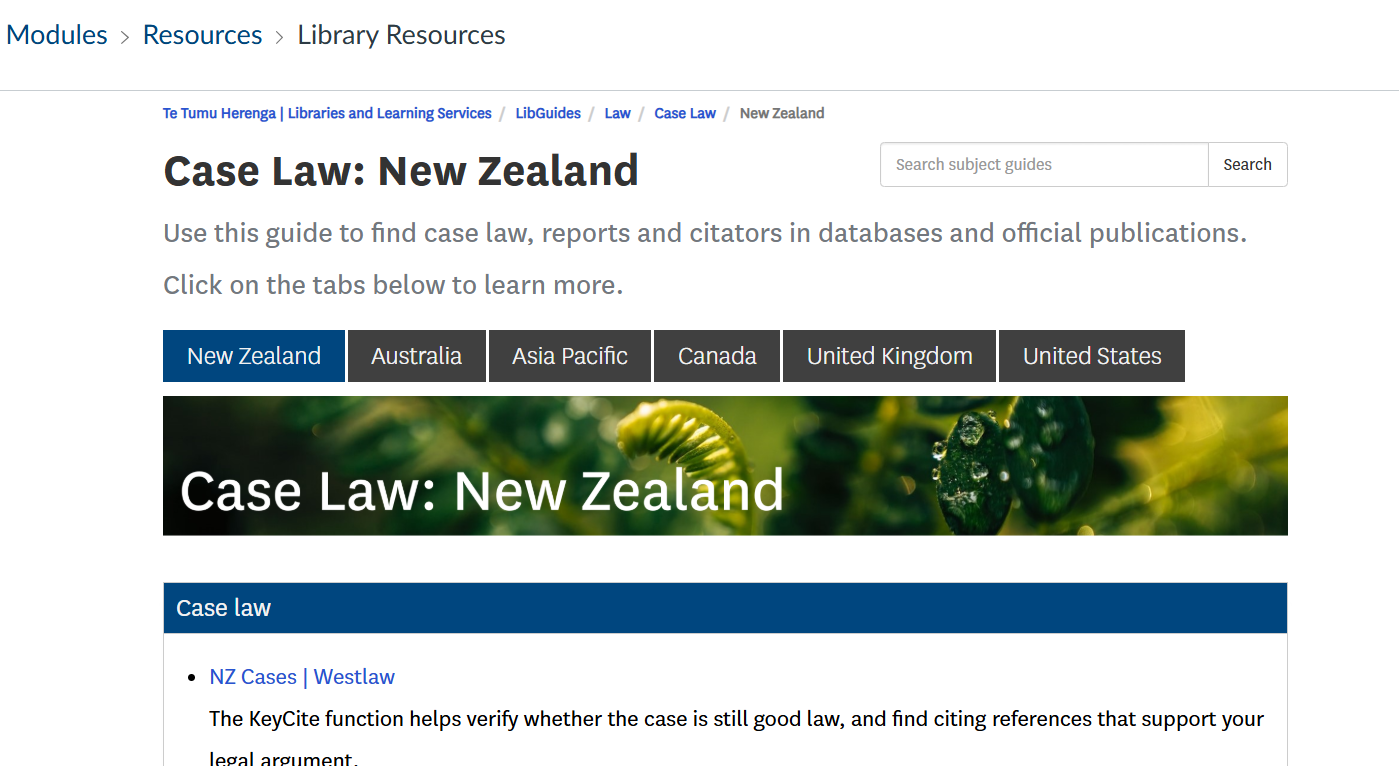Switch to the Australia tab
This screenshot has width=1399, height=768.
pyautogui.click(x=416, y=357)
